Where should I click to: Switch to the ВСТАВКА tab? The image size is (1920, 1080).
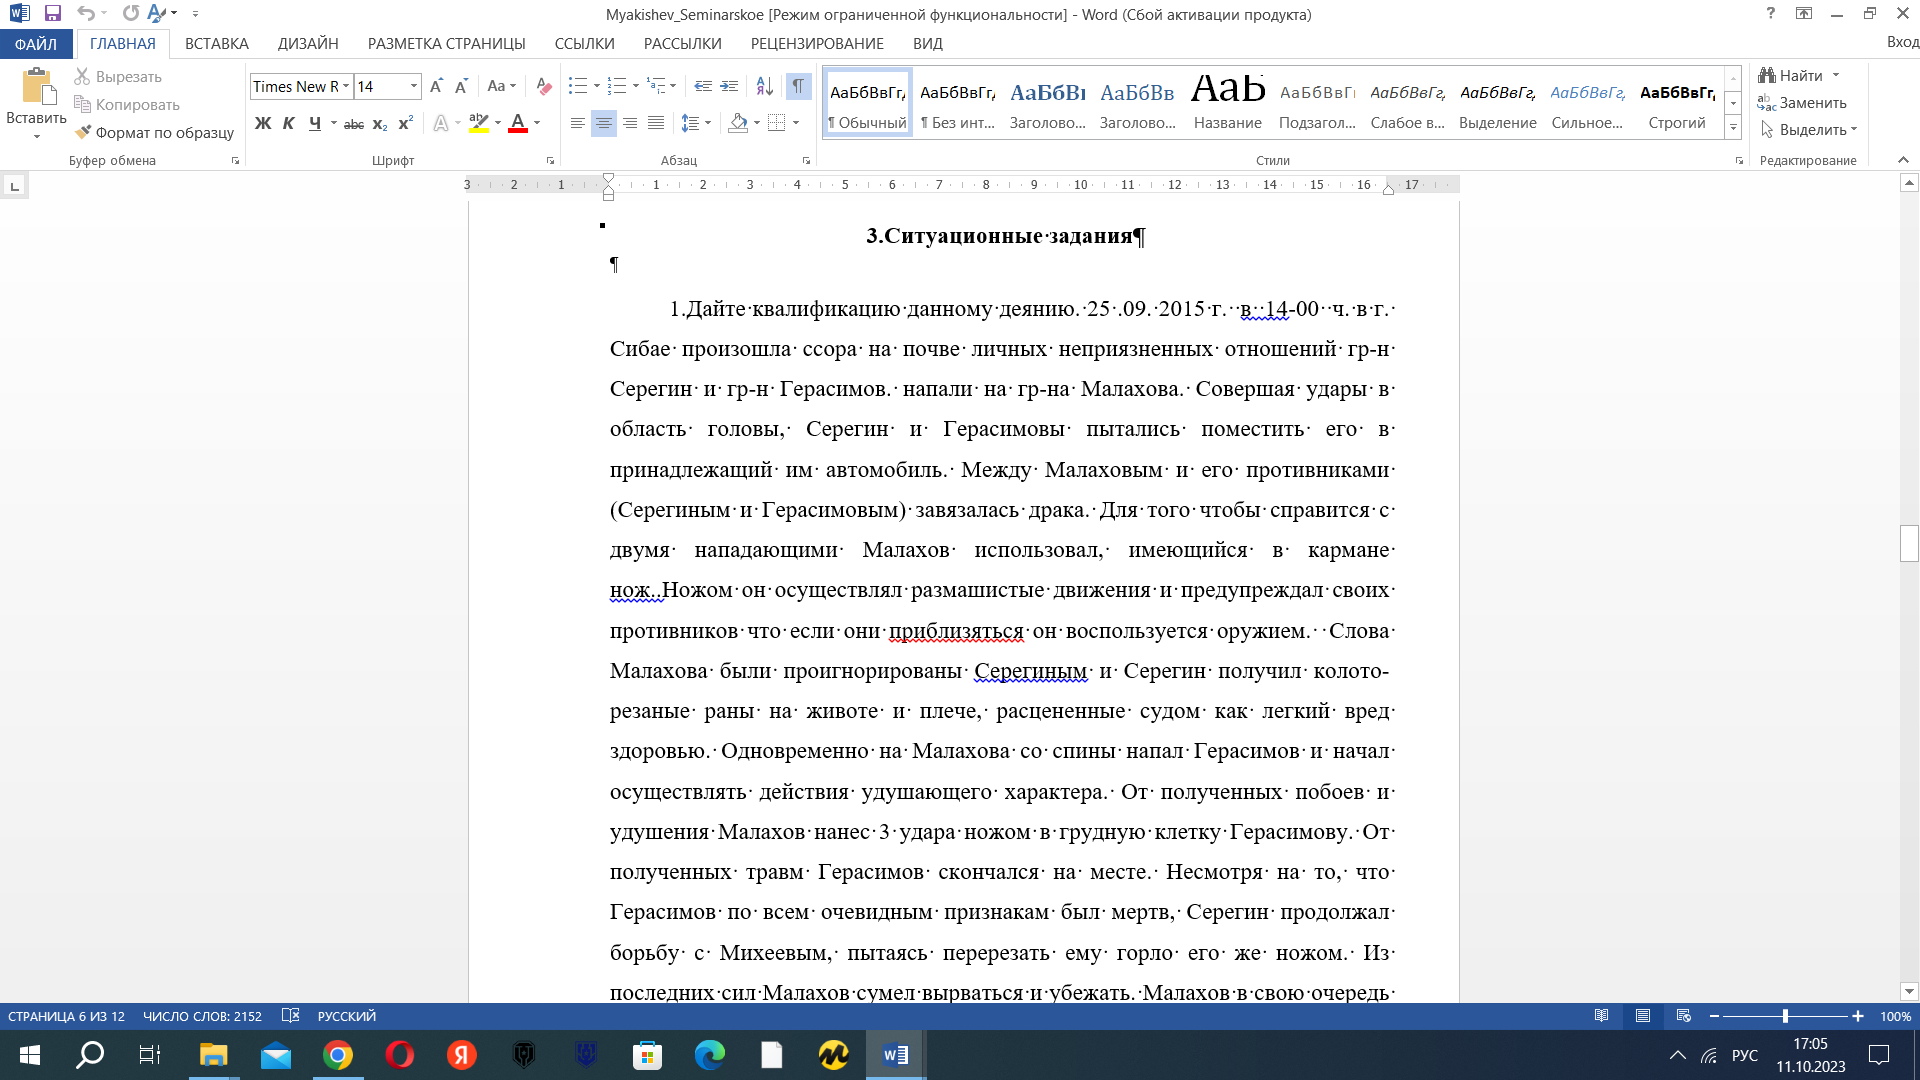pyautogui.click(x=216, y=44)
